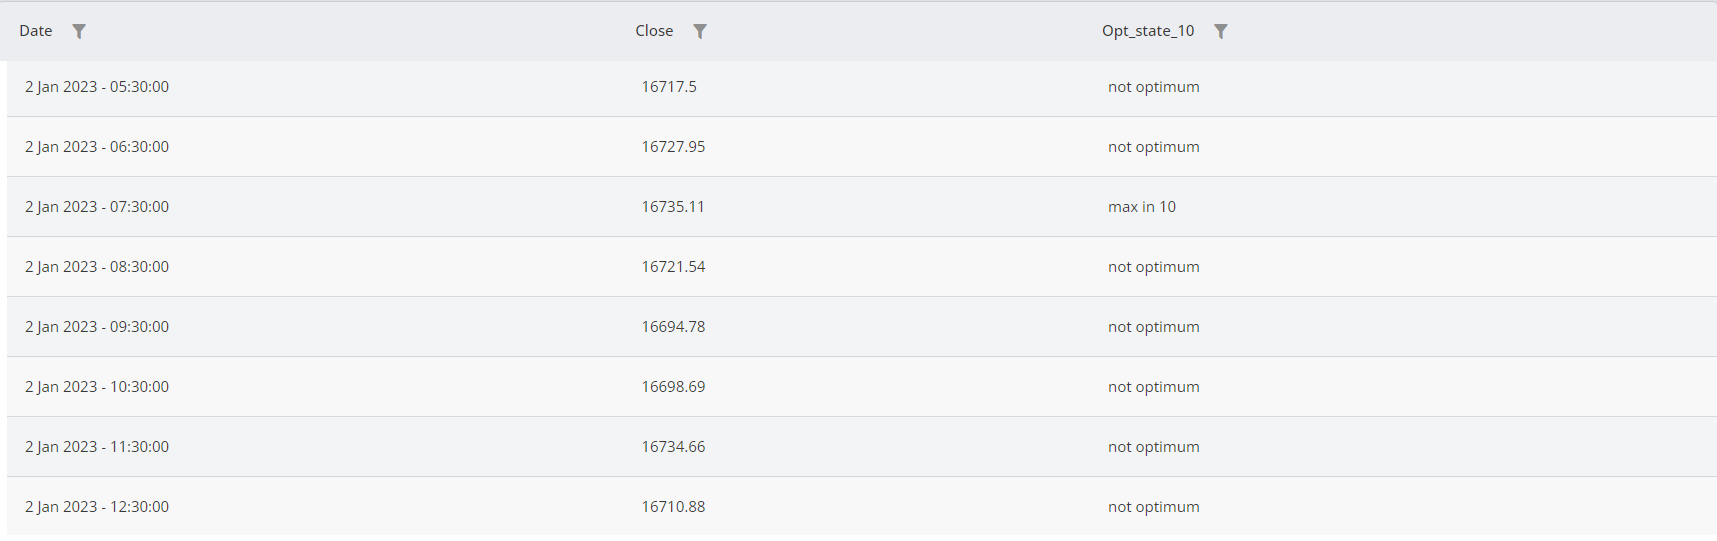
Task: Click the Close value 16734.66
Action: (x=673, y=447)
